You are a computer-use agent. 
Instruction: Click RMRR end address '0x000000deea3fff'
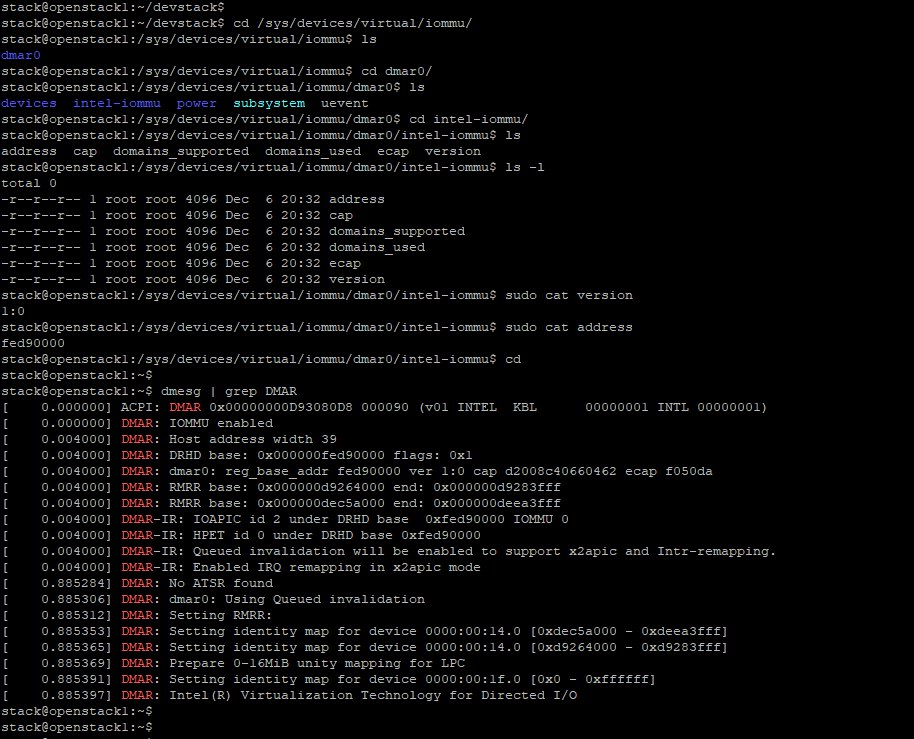497,504
